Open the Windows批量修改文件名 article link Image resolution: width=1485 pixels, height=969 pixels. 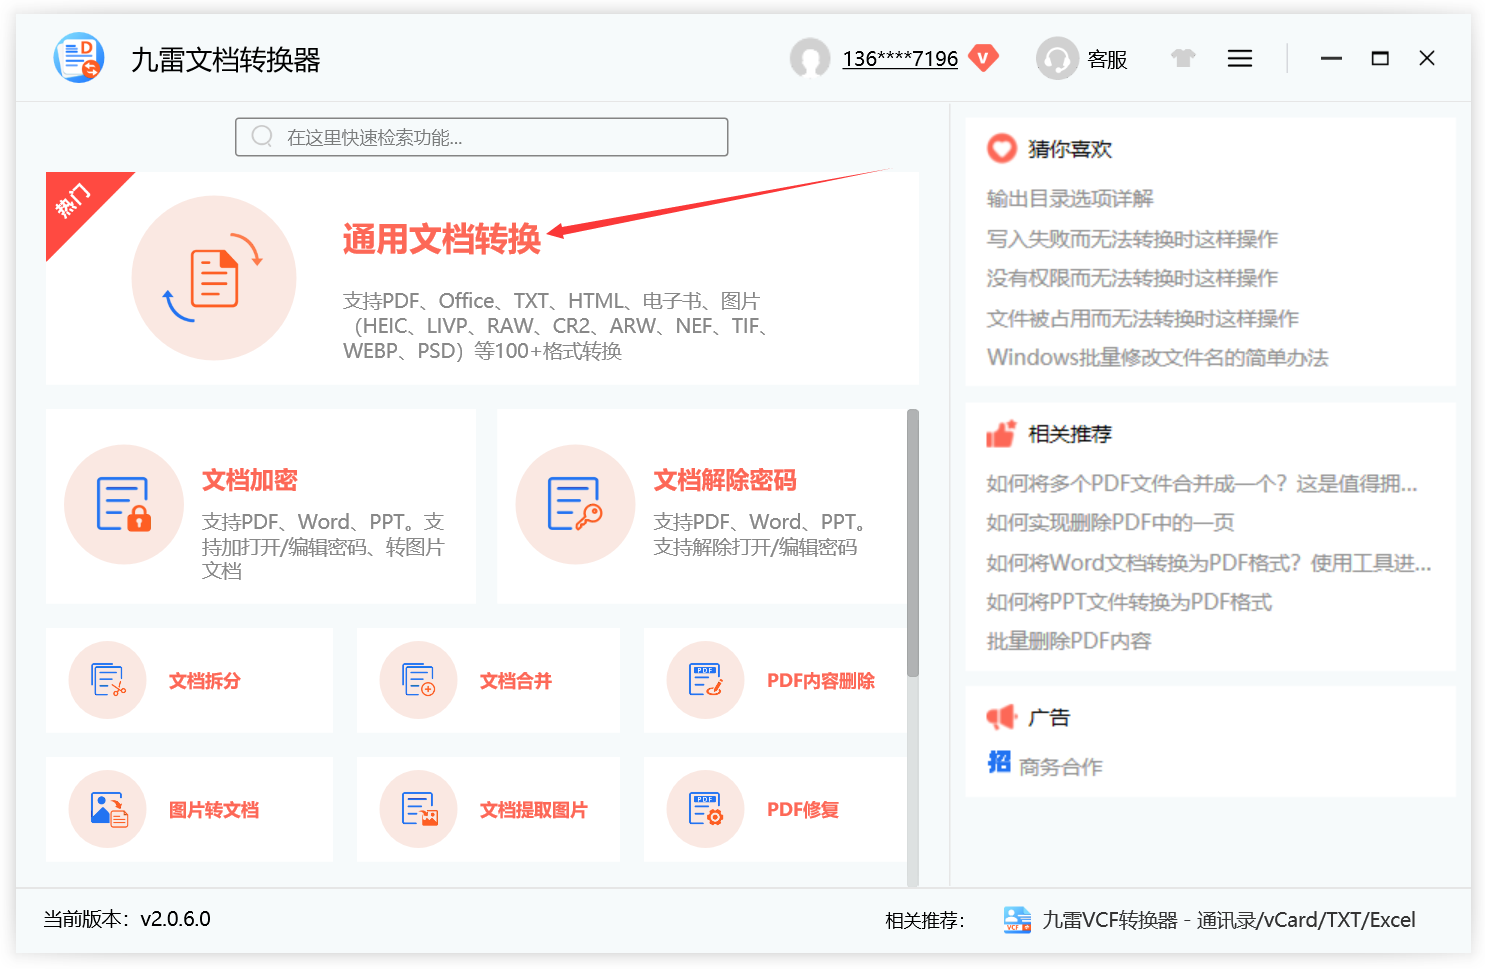pyautogui.click(x=1157, y=358)
